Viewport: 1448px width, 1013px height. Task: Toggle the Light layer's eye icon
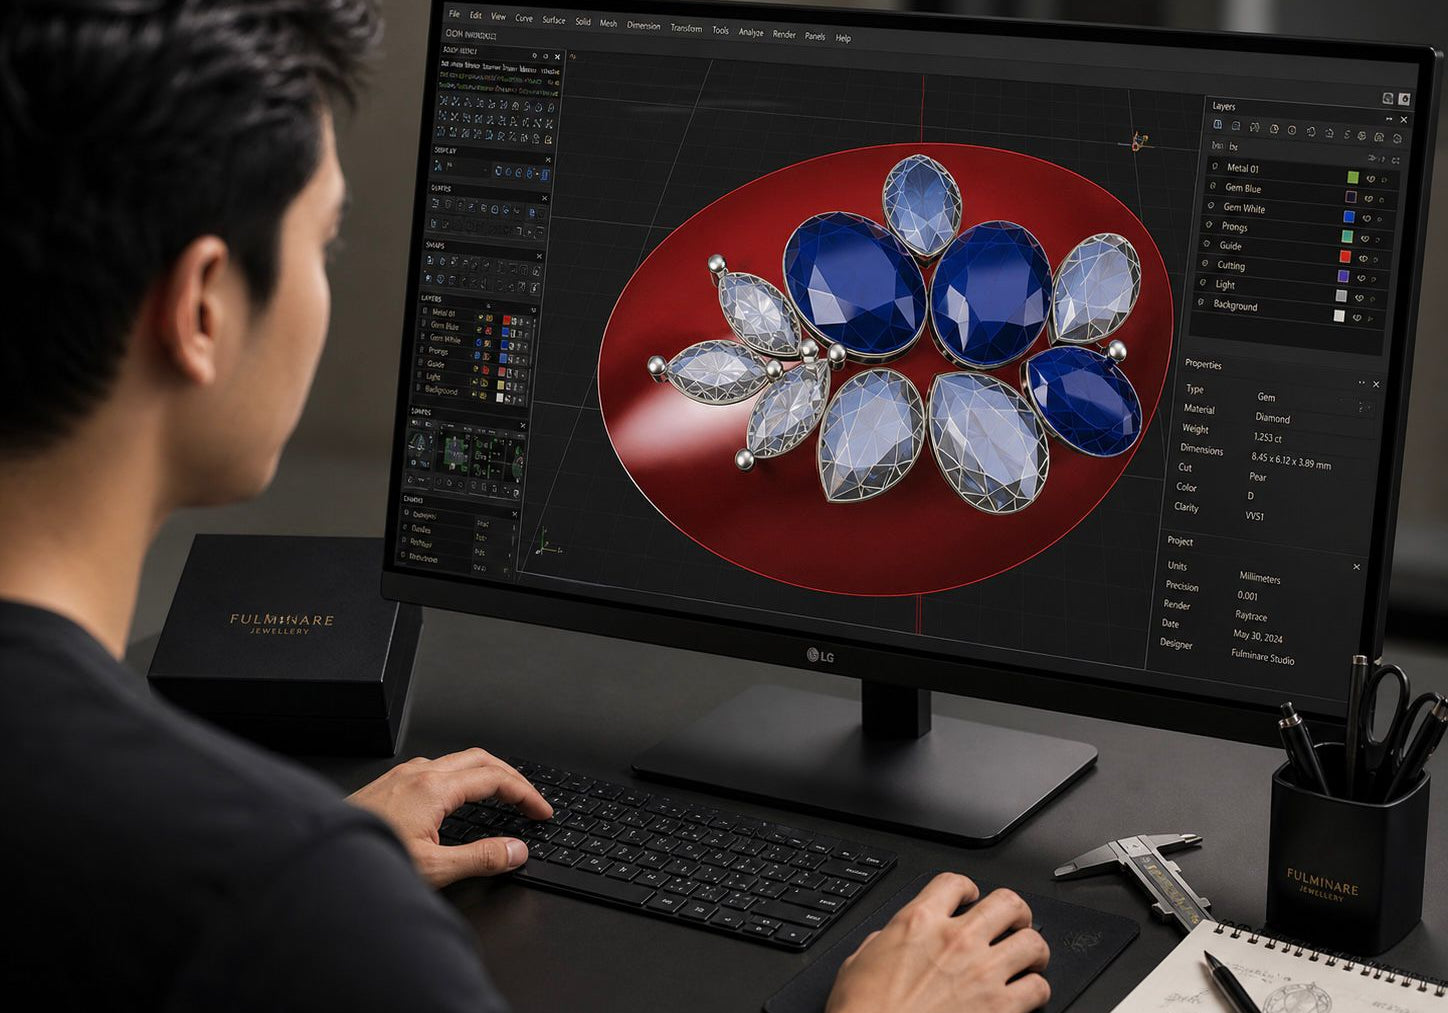[x=1359, y=298]
